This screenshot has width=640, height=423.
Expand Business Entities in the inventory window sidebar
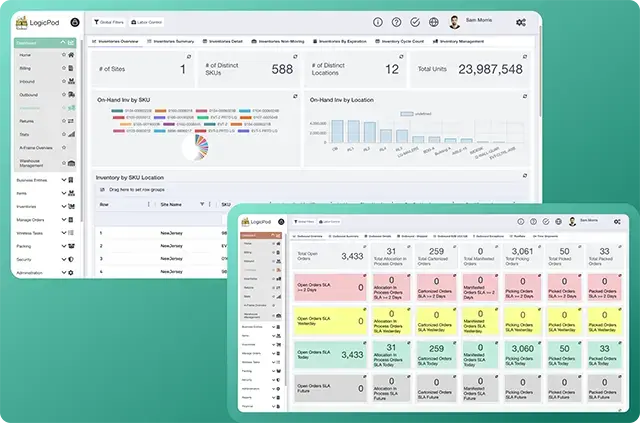pos(64,180)
